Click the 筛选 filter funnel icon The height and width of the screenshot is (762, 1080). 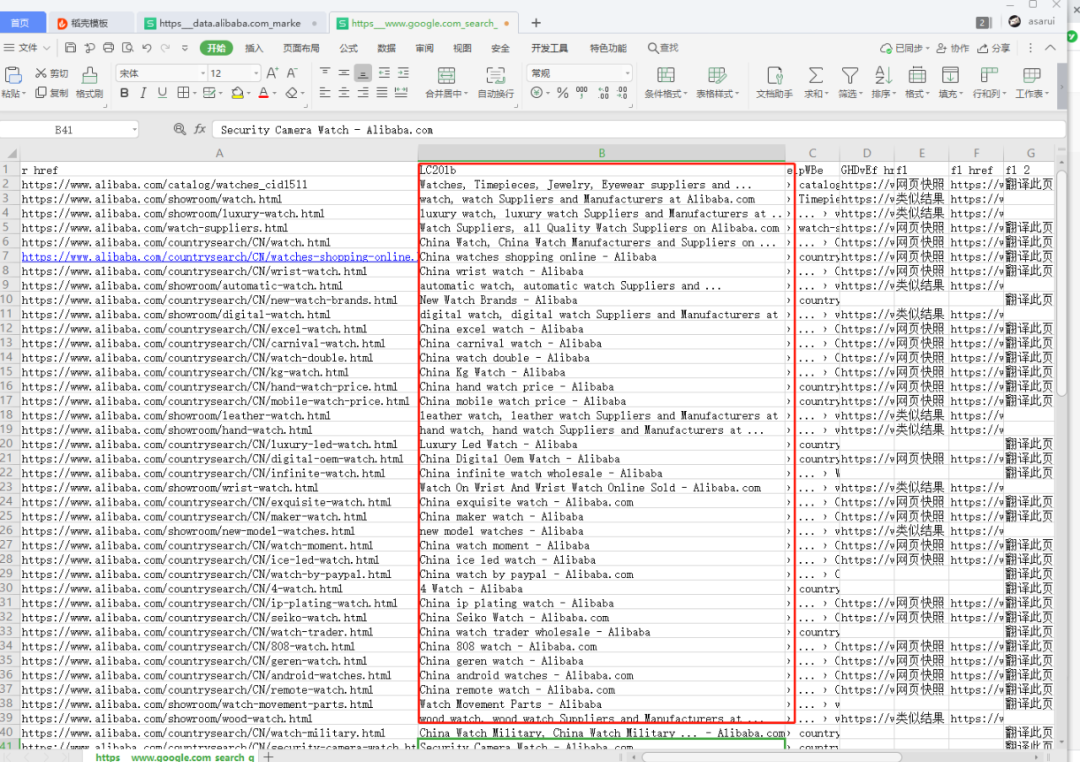pos(850,75)
